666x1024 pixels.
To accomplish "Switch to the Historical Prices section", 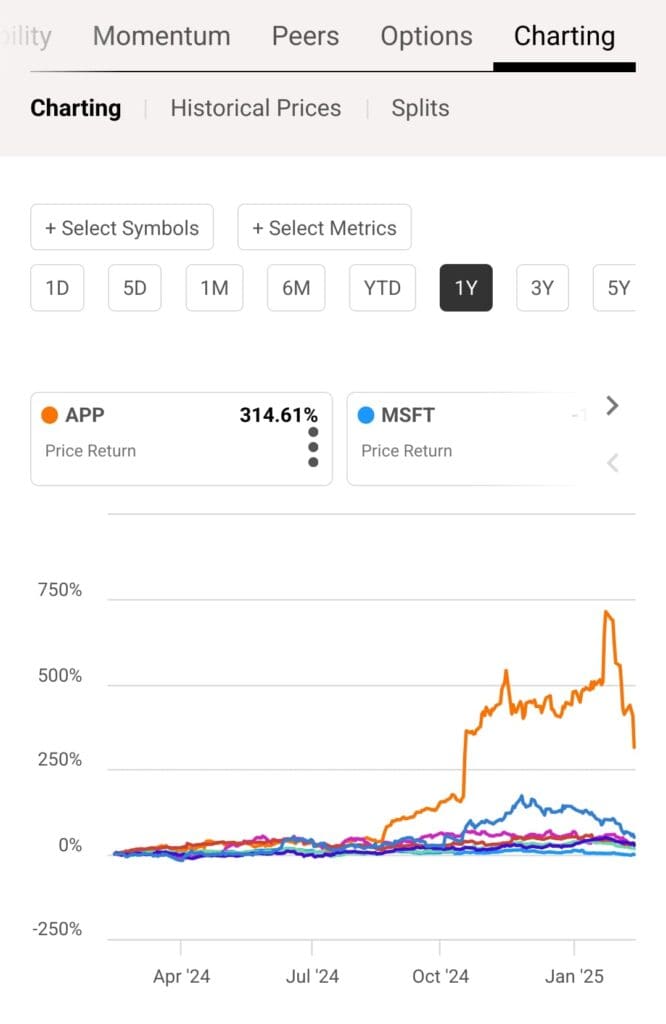I will [255, 108].
